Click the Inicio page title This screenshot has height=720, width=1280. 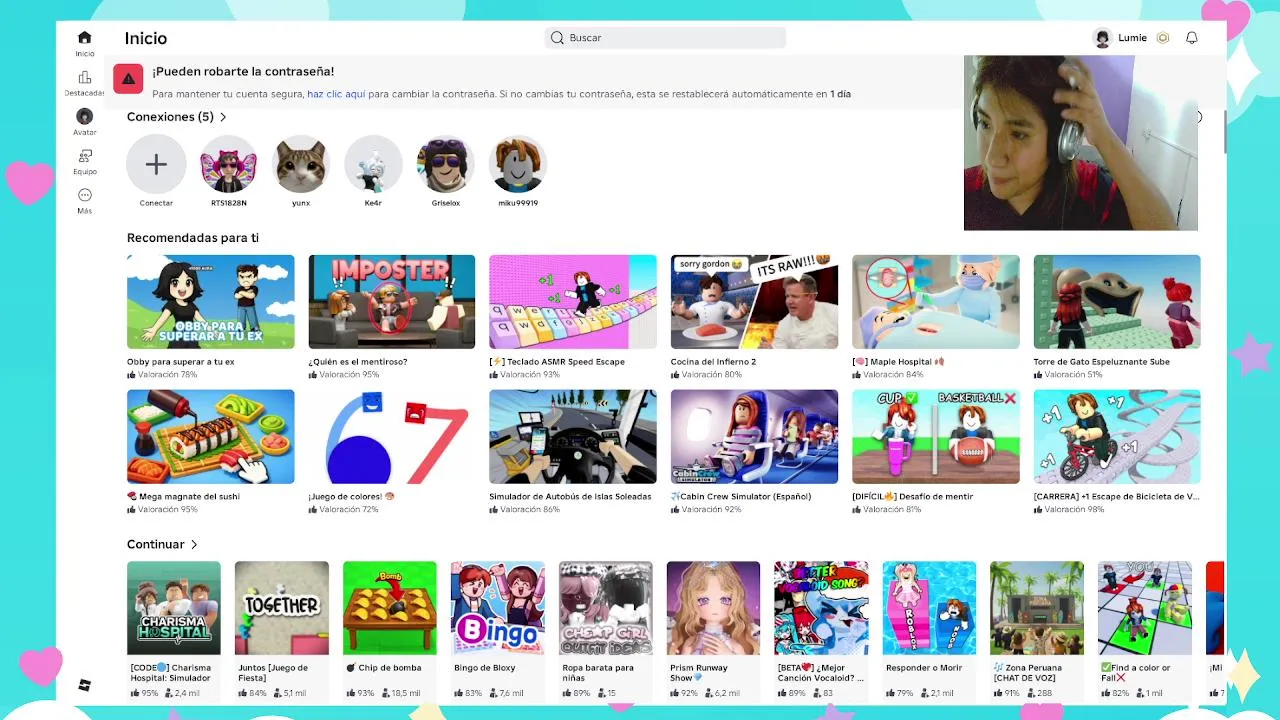click(146, 38)
